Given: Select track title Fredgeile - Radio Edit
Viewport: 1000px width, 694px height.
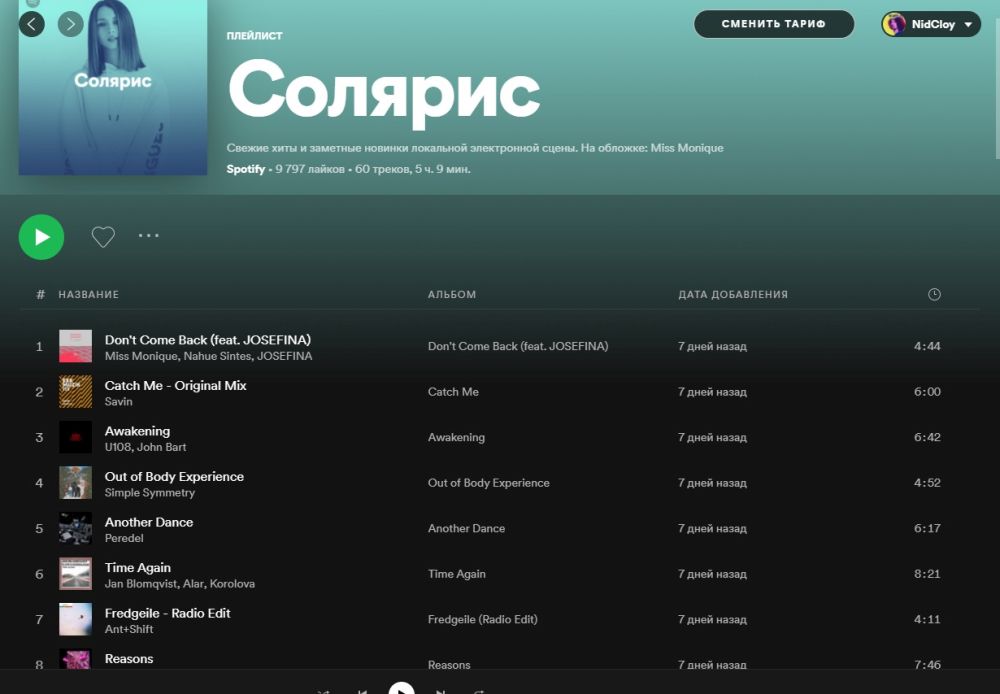Looking at the screenshot, I should point(167,613).
